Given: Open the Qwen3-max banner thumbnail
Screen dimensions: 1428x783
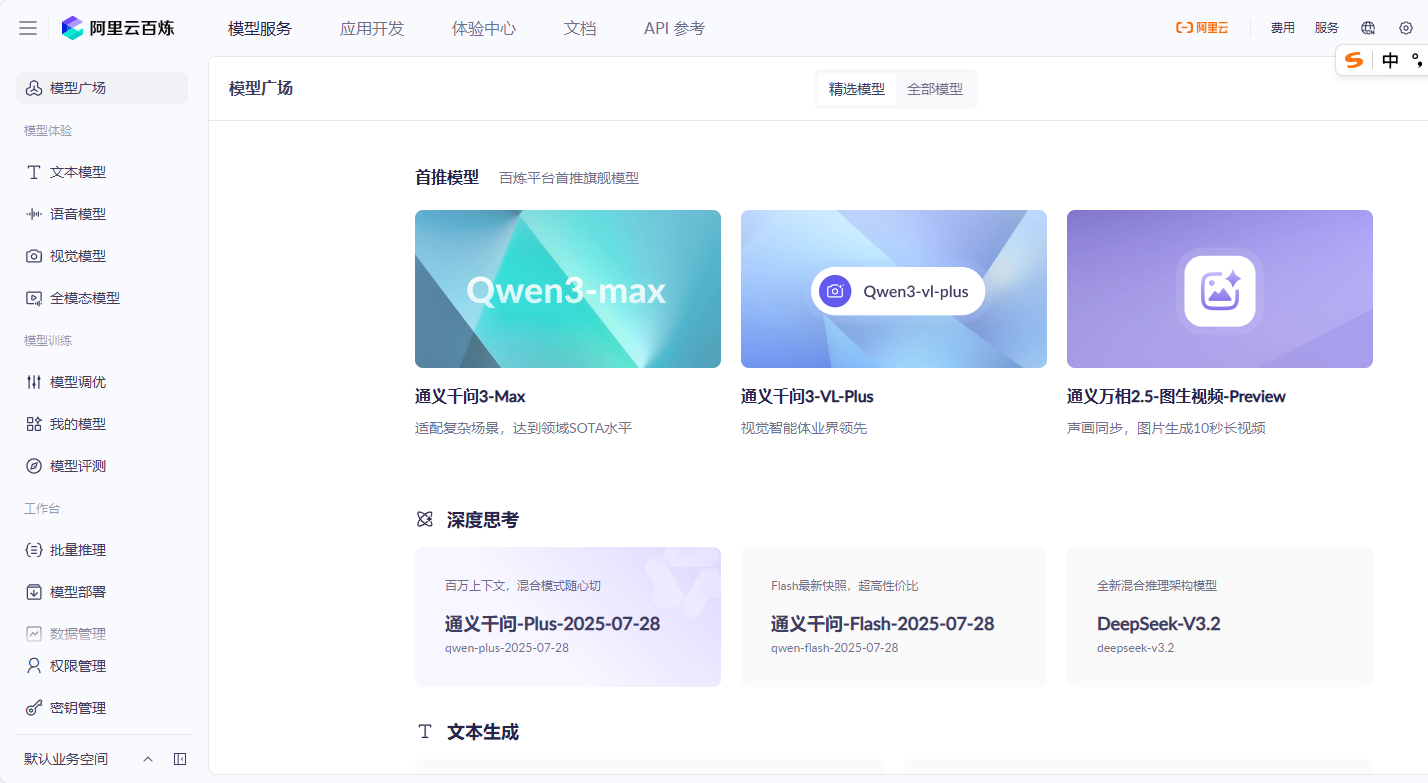Looking at the screenshot, I should [x=568, y=289].
